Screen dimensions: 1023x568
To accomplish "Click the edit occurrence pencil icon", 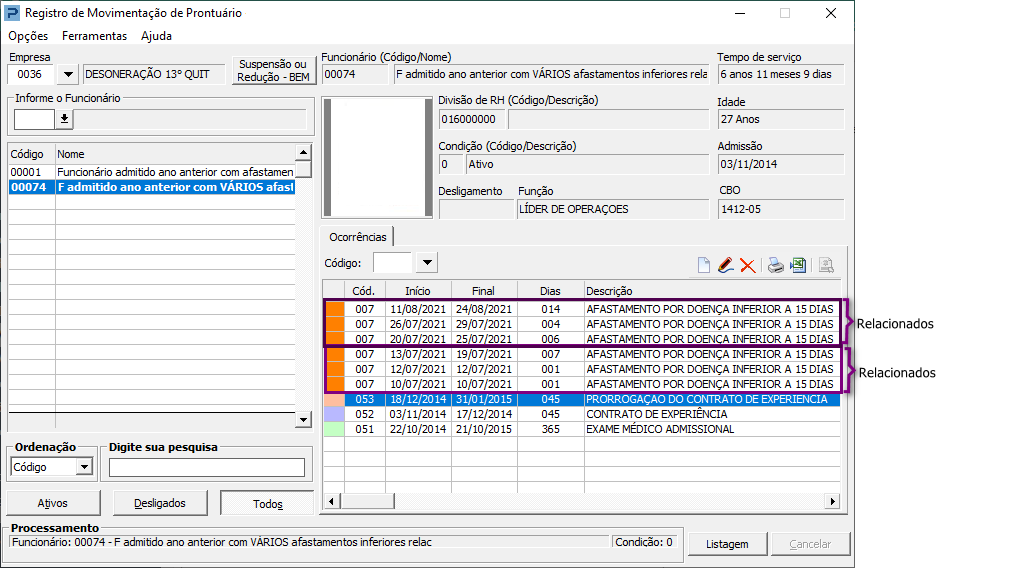I will [725, 265].
